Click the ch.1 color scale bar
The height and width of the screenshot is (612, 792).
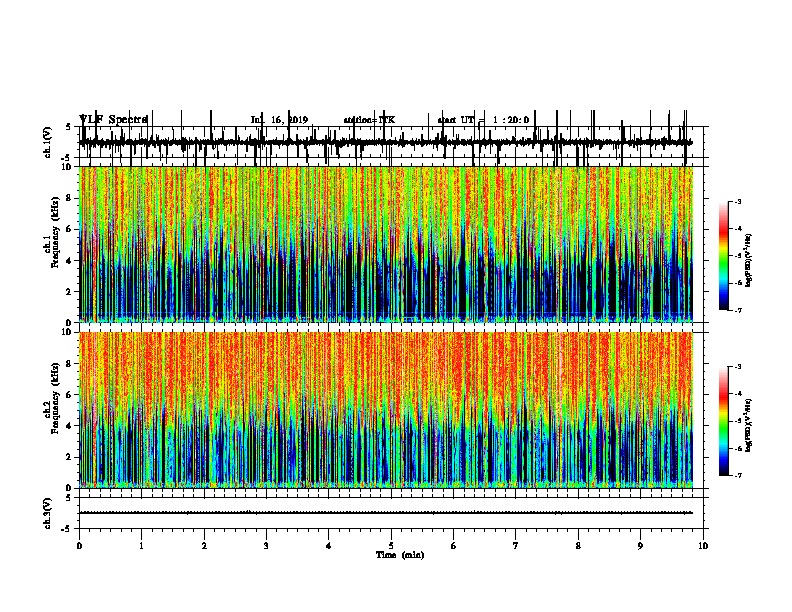[724, 256]
